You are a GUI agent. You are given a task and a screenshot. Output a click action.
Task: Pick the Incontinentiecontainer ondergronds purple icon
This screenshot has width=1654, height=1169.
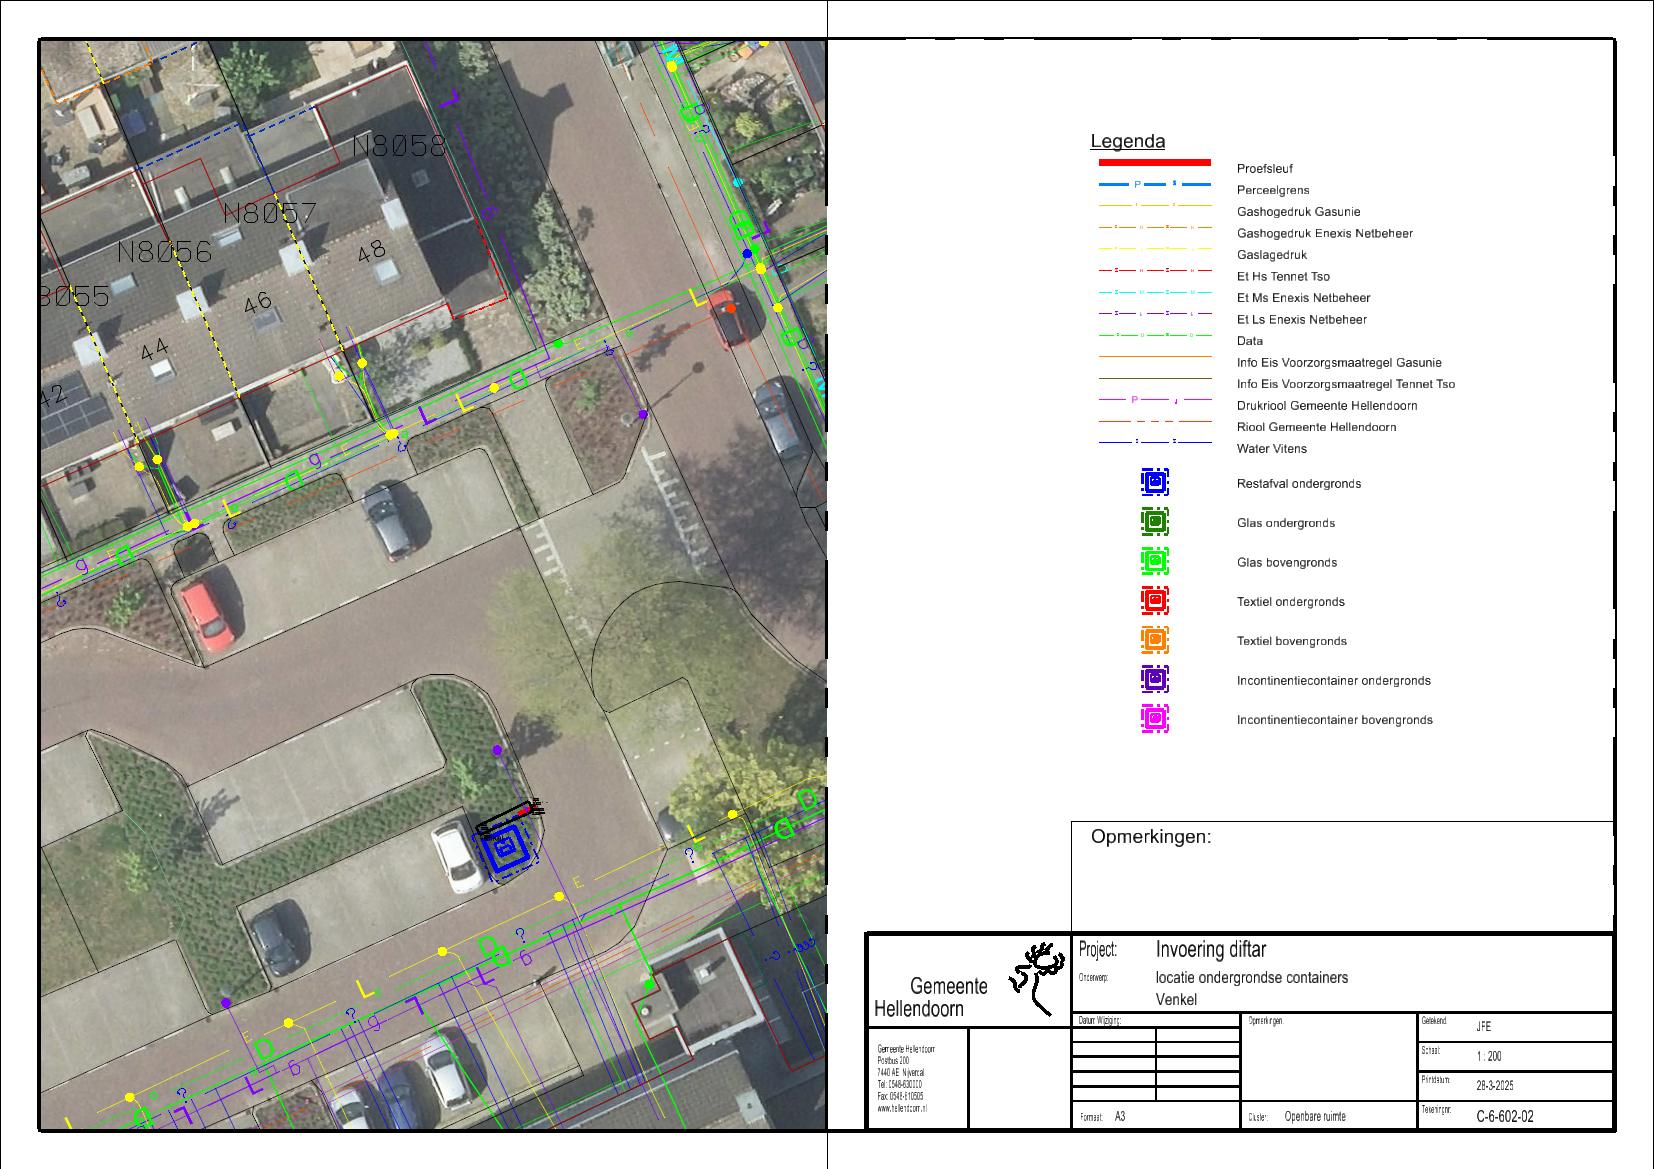(x=1154, y=680)
